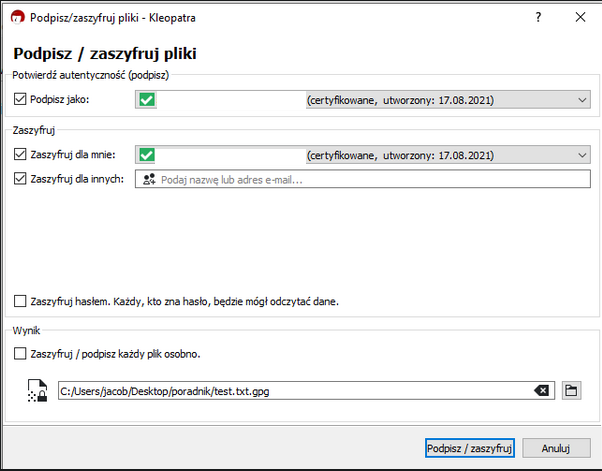Click the 'Podpisz / zaszyfruj pliki' heading
Screen dimensions: 602x471
[x=105, y=53]
